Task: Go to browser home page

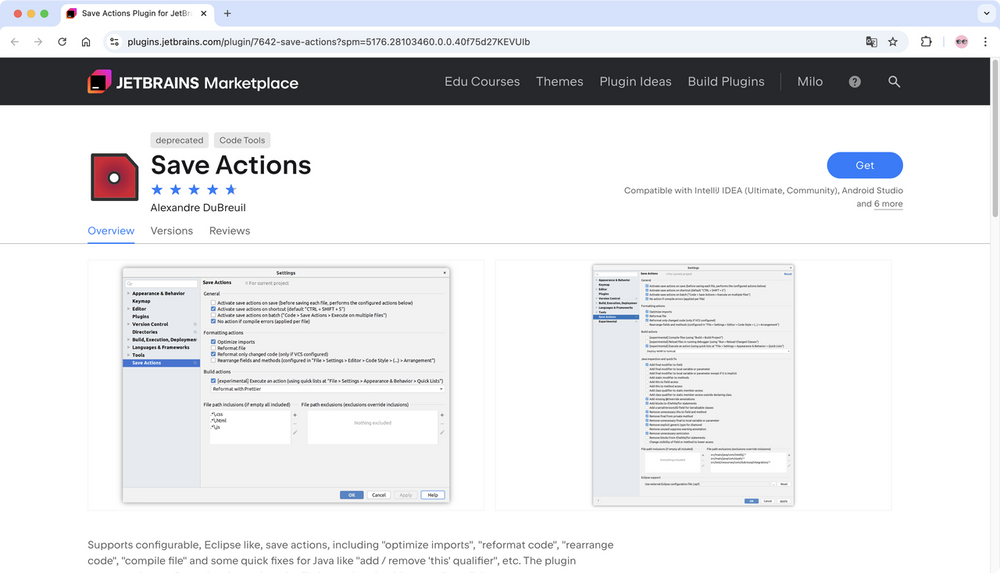Action: point(86,42)
